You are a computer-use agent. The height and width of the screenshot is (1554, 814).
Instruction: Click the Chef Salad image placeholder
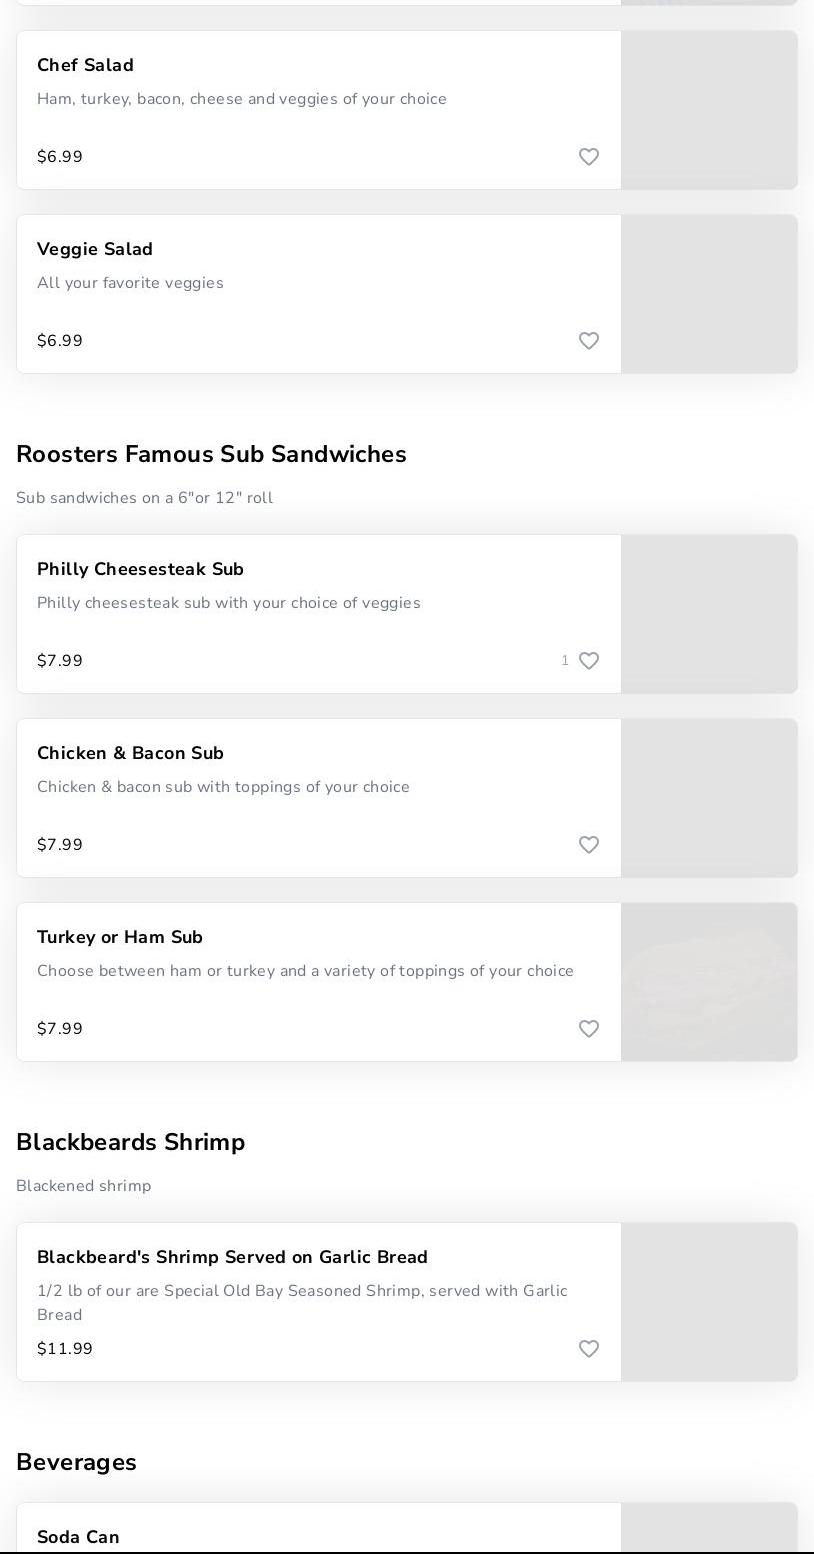709,110
